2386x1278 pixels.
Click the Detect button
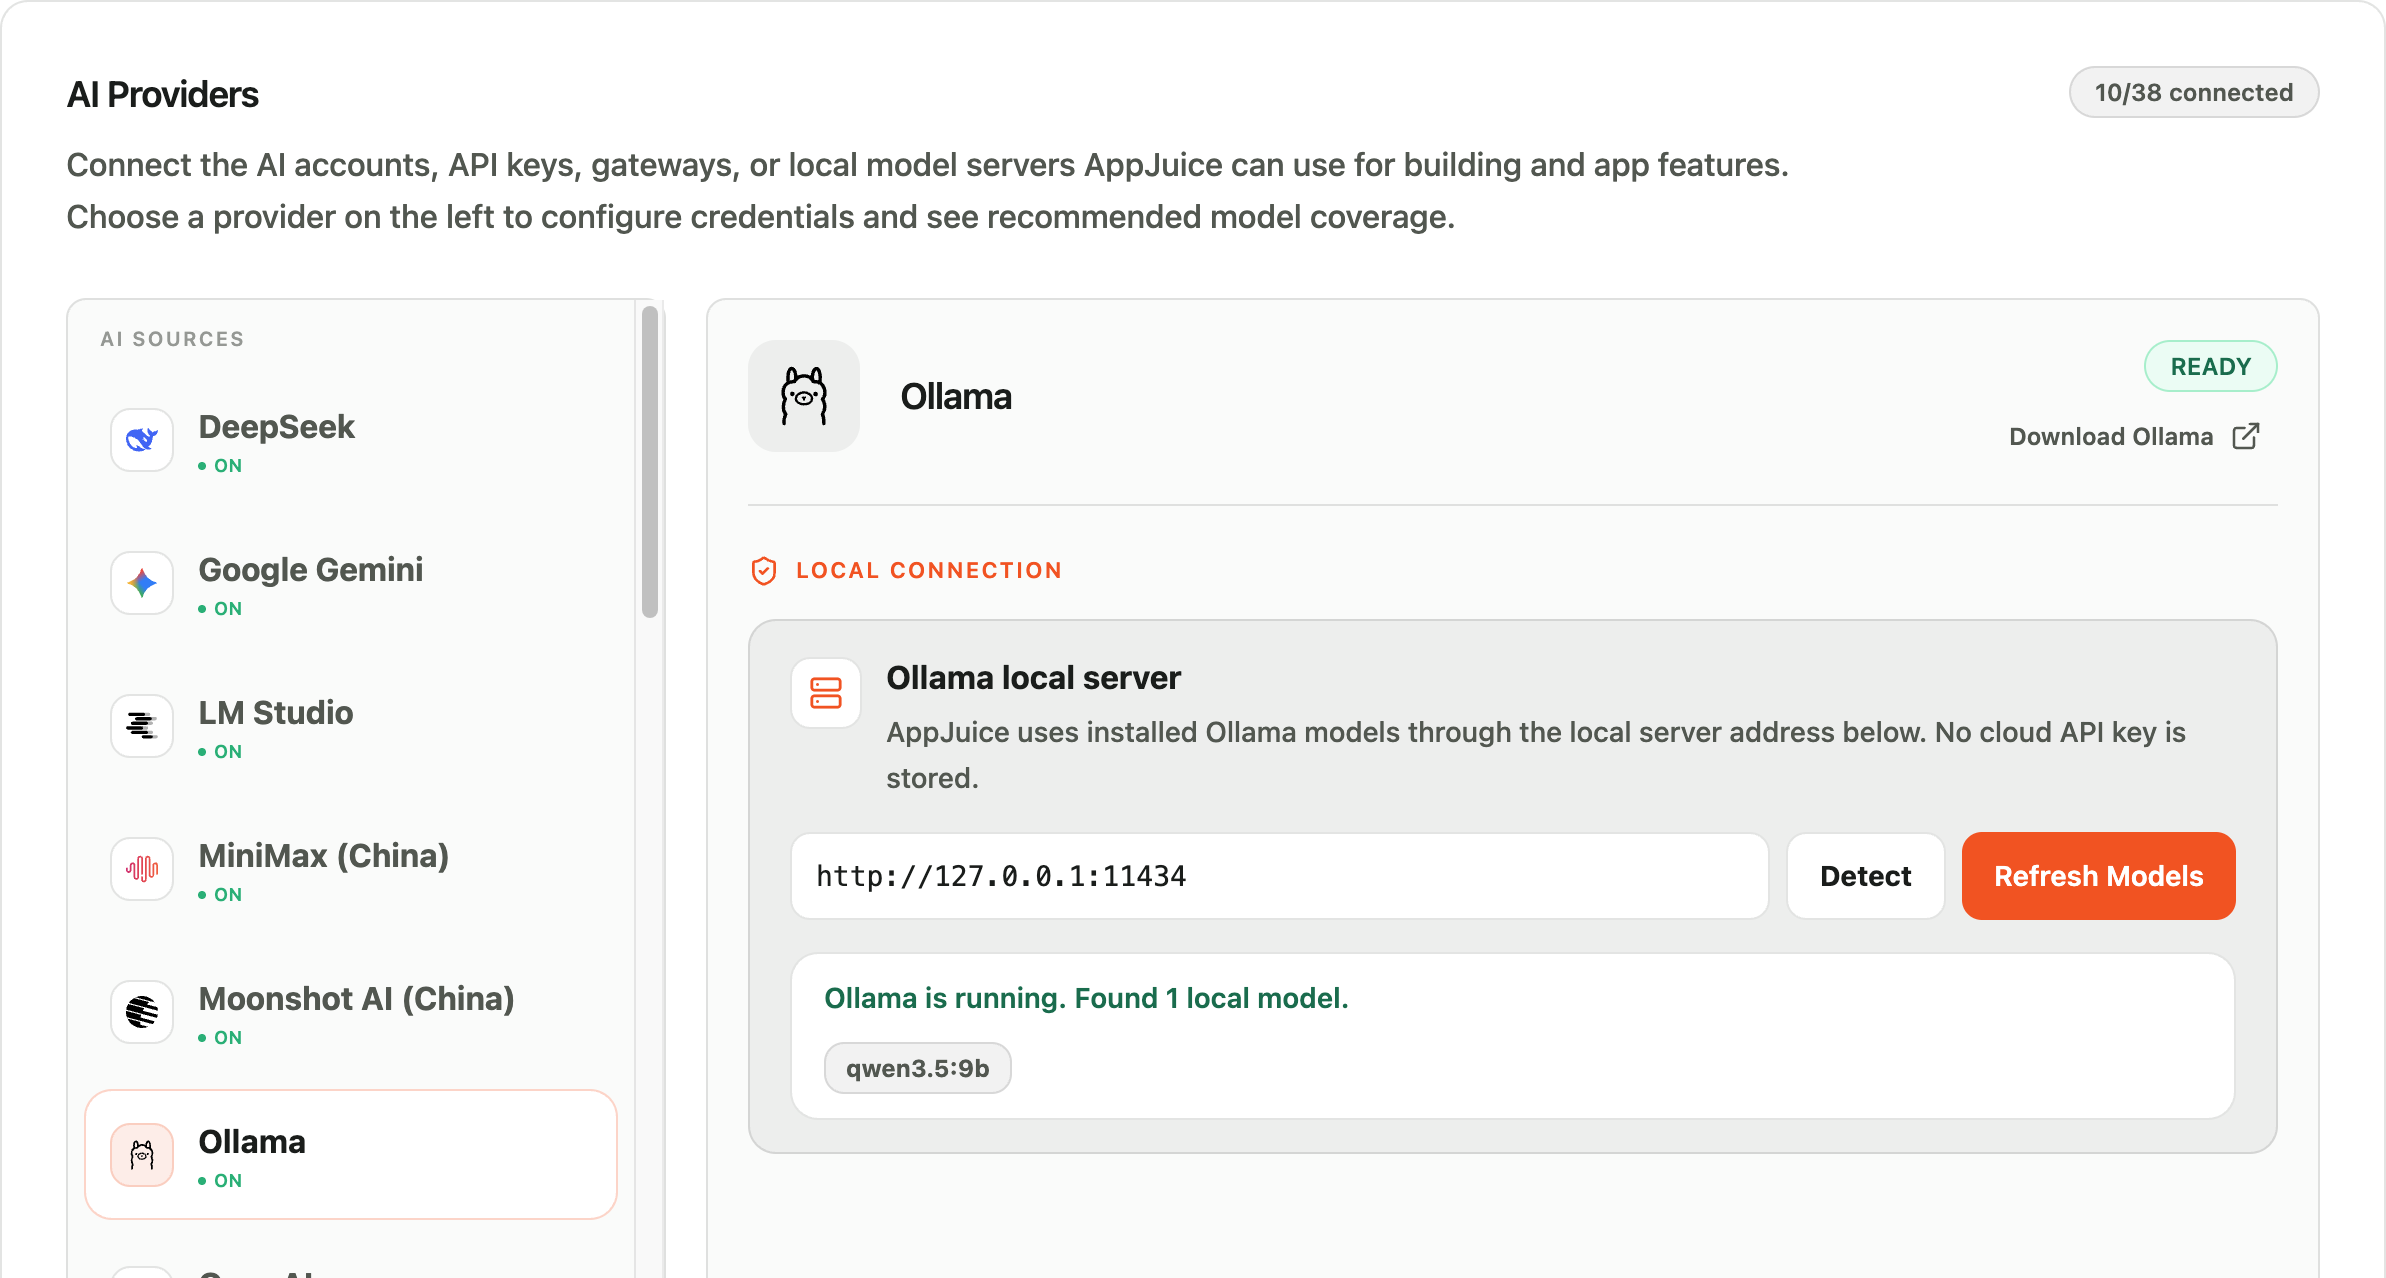[1866, 876]
